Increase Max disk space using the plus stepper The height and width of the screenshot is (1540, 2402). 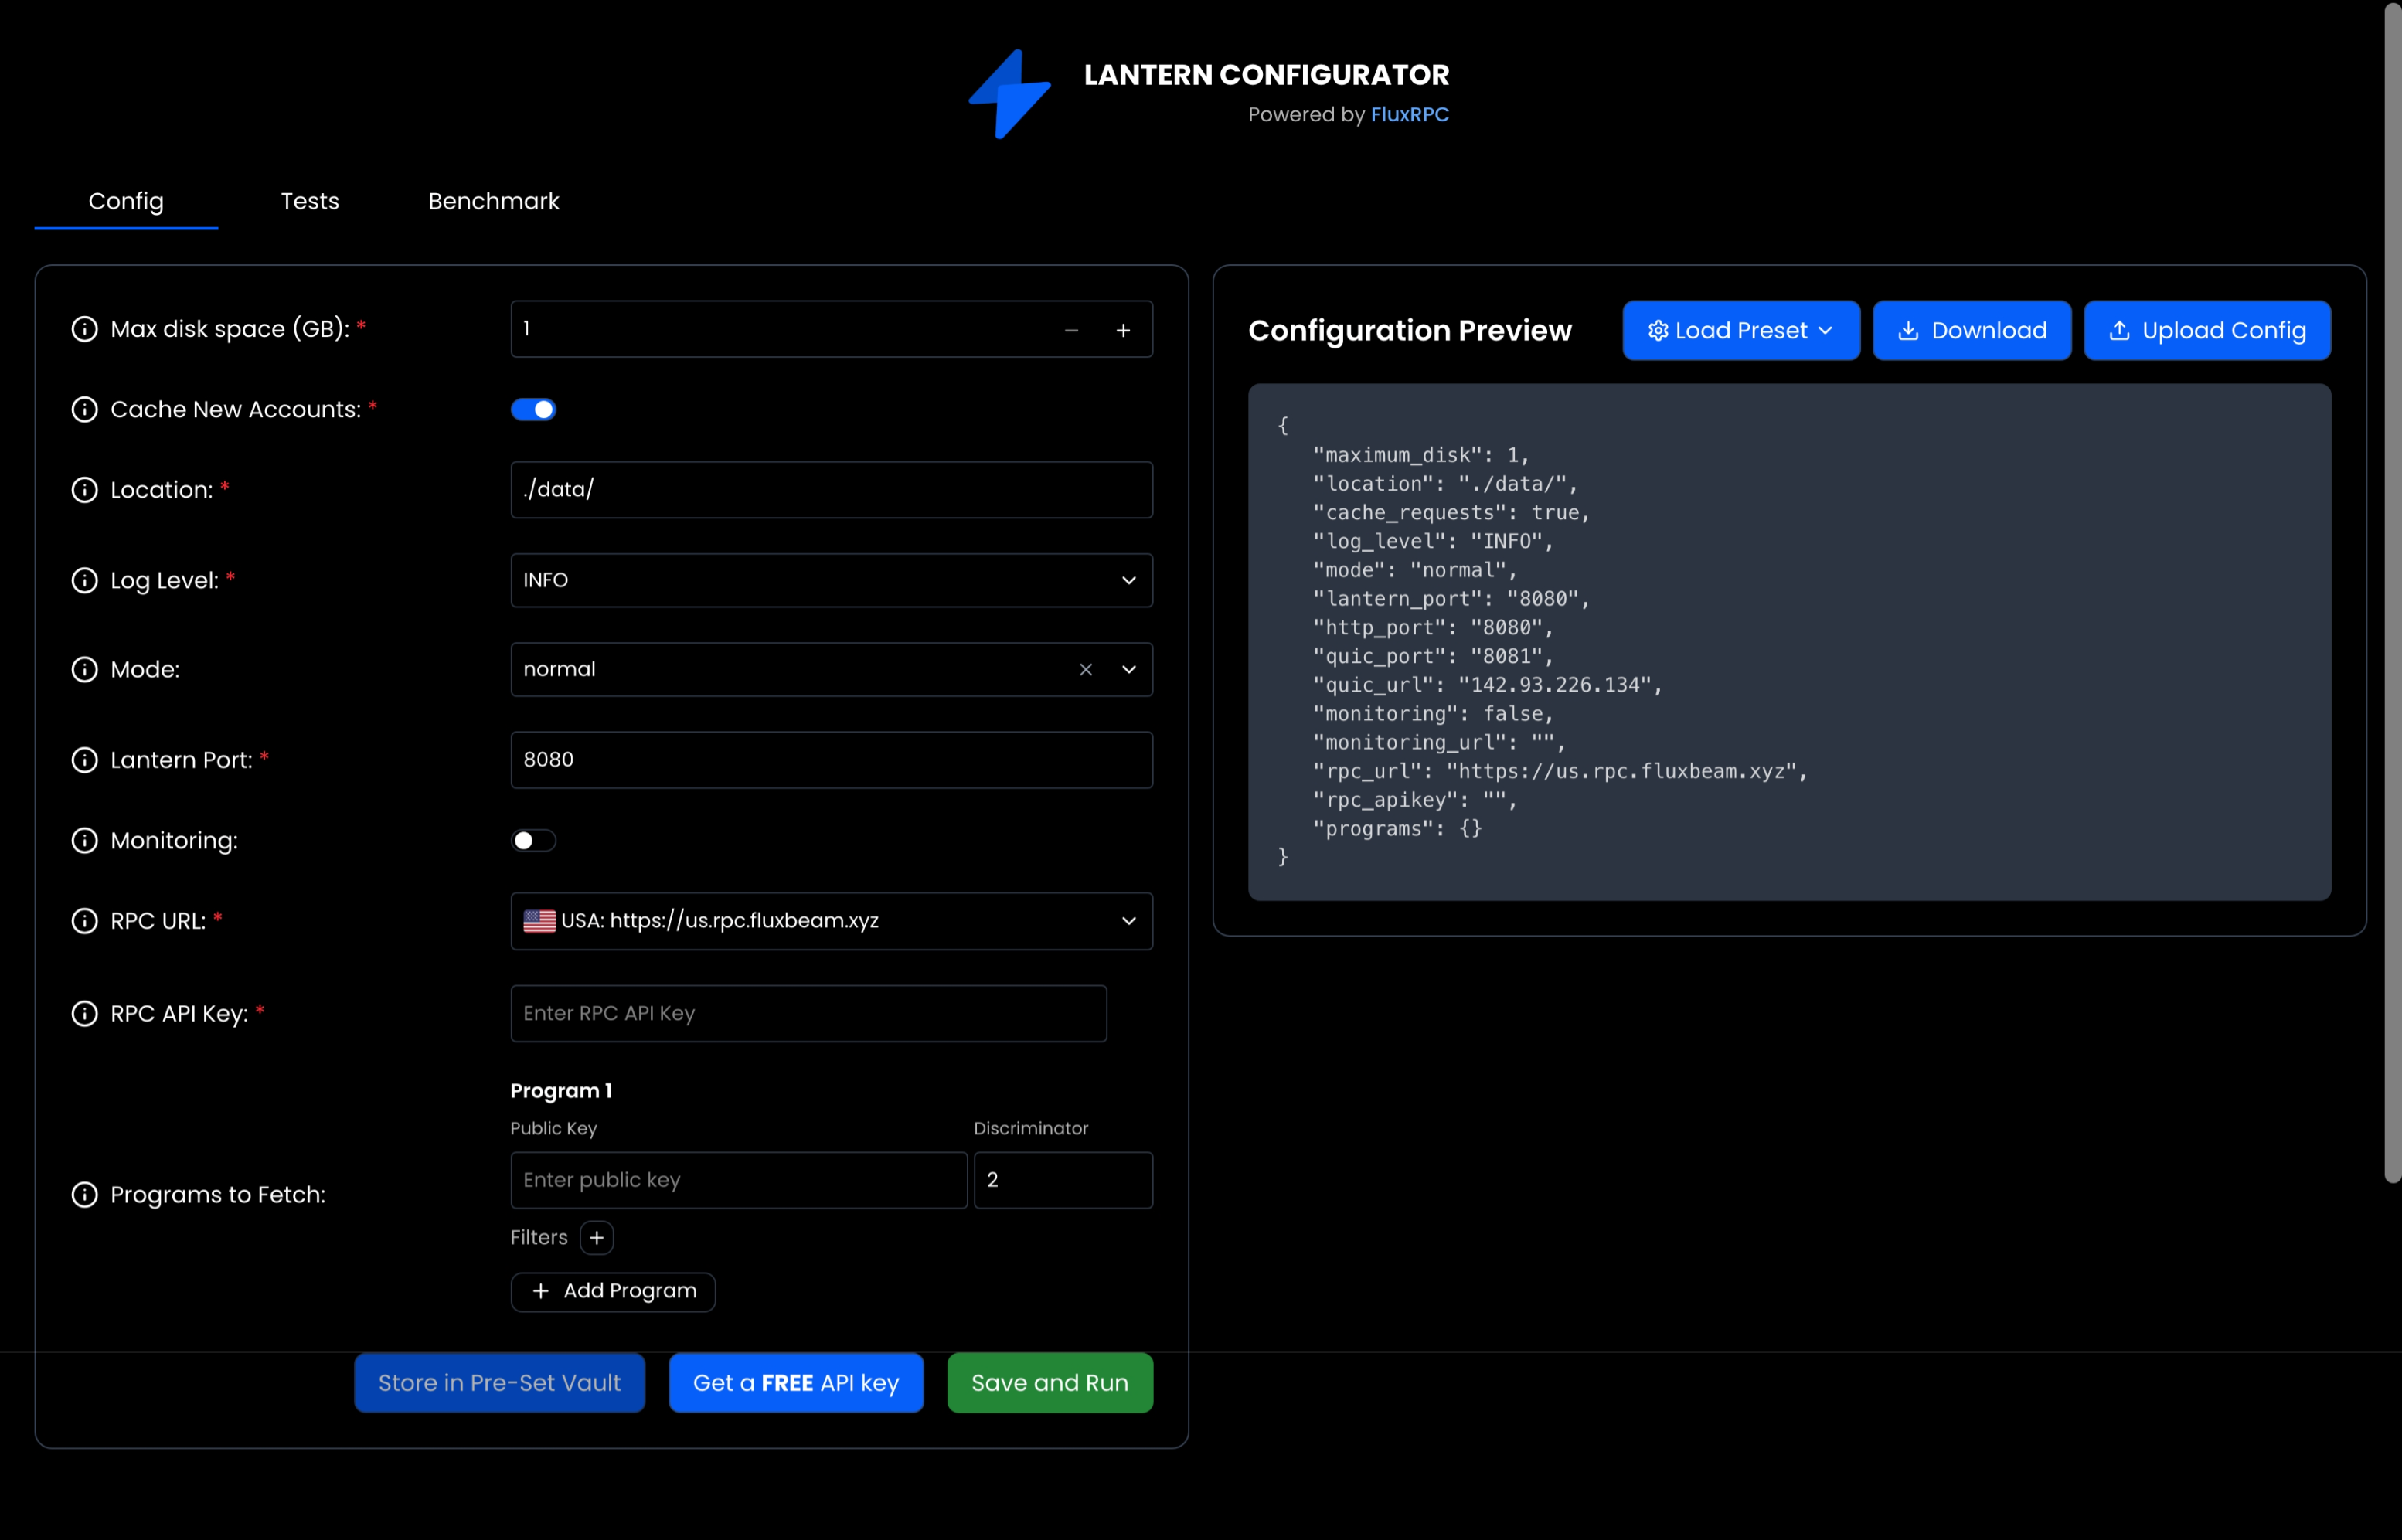(x=1124, y=329)
